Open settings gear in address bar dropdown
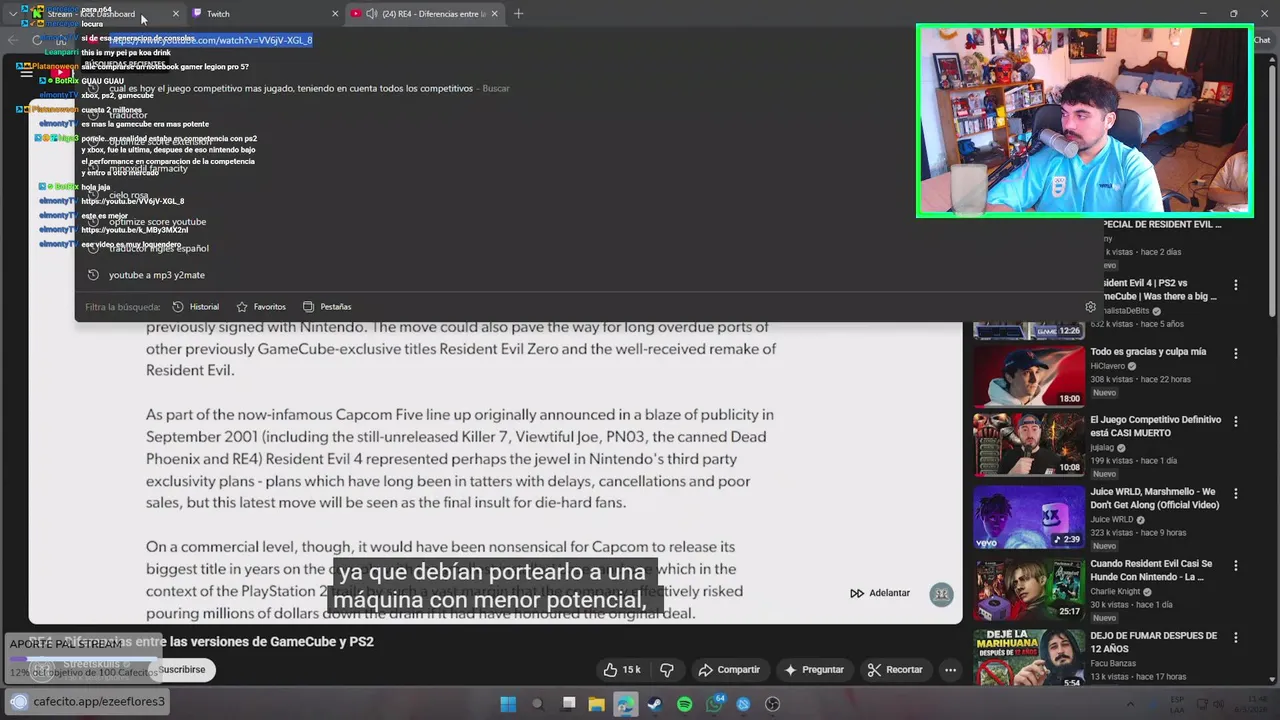 (1091, 307)
